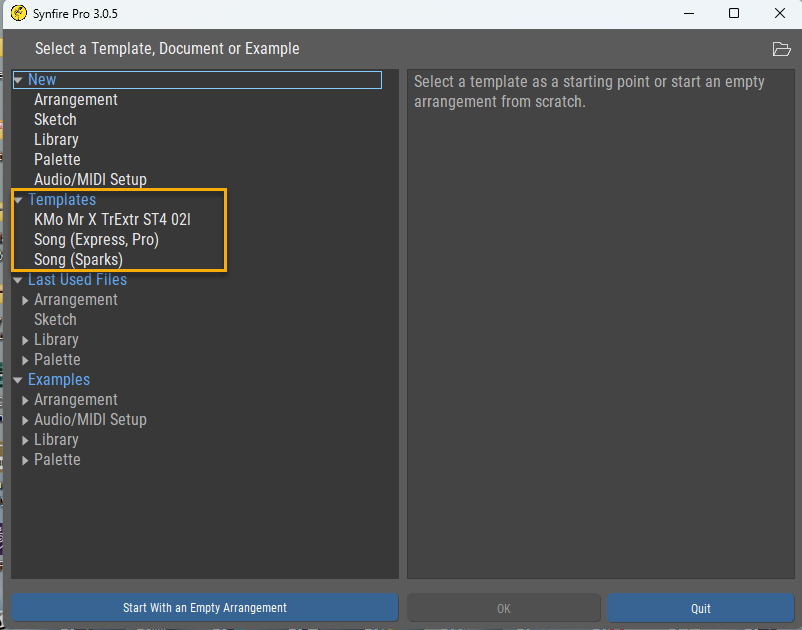Select Arrangement under New
The height and width of the screenshot is (630, 802).
[76, 100]
